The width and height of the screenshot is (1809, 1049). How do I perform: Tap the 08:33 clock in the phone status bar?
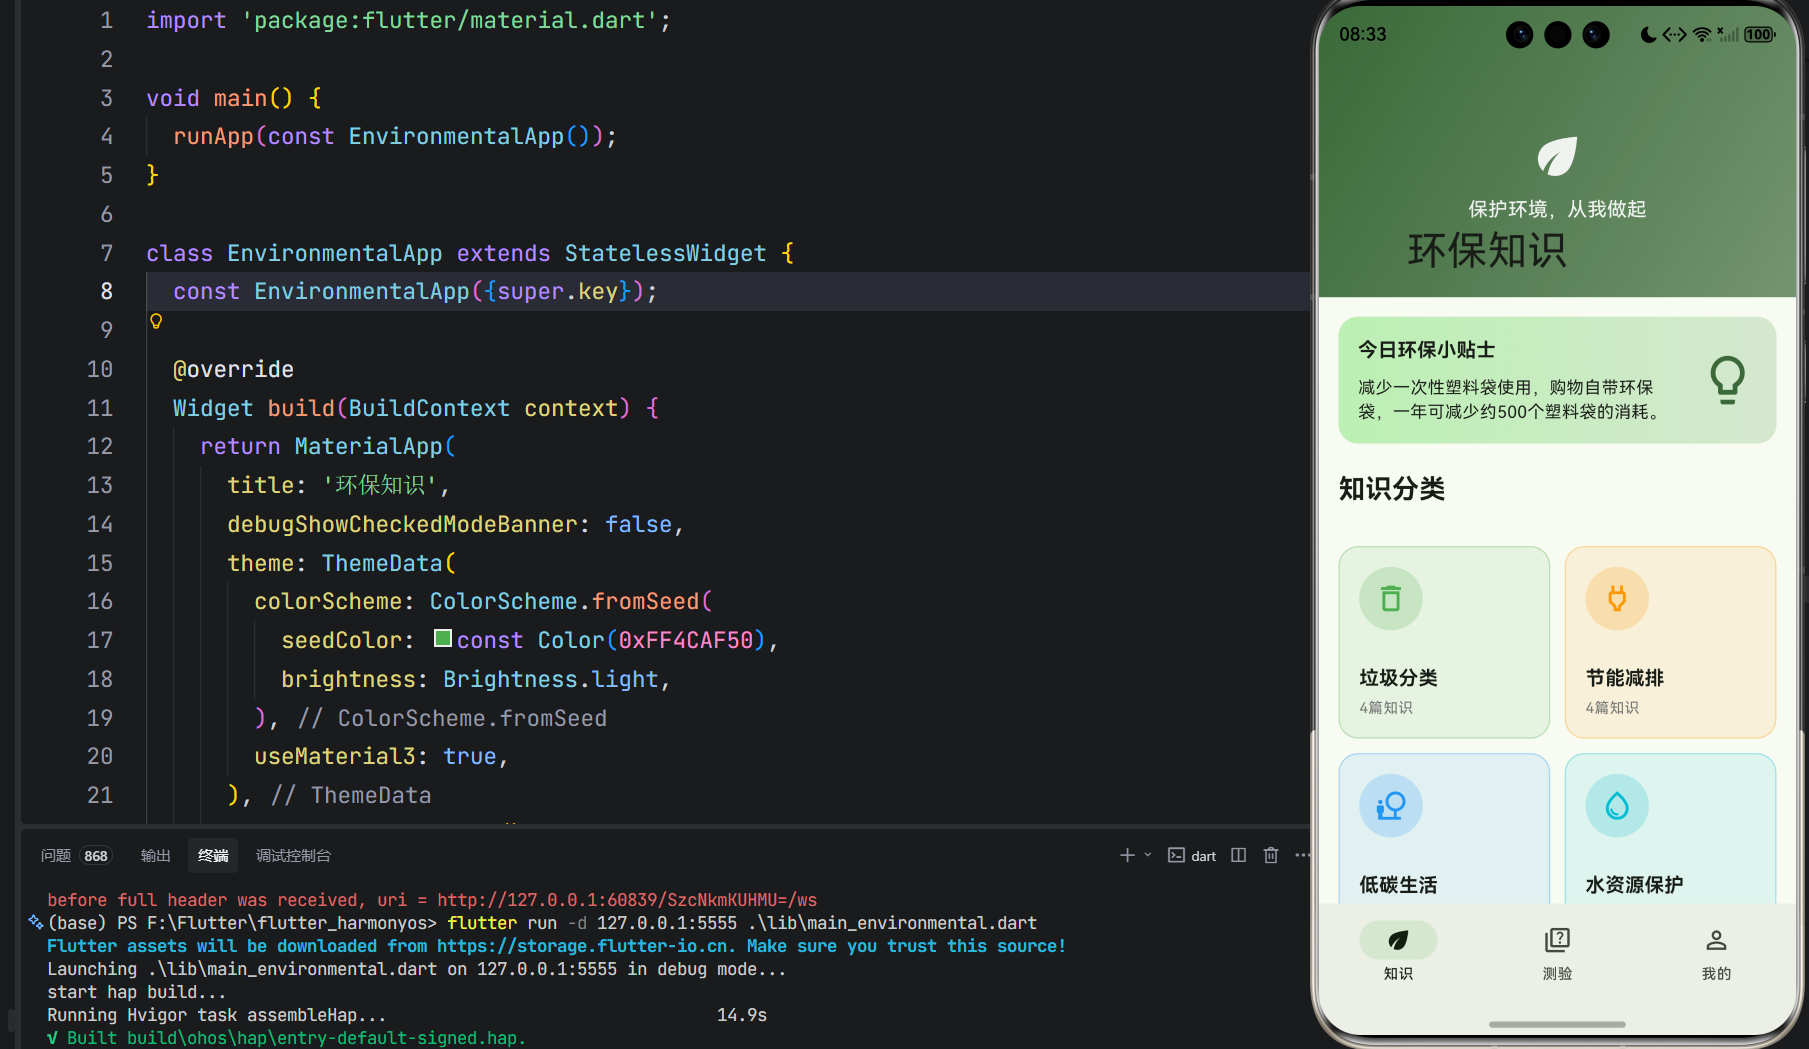[x=1363, y=35]
